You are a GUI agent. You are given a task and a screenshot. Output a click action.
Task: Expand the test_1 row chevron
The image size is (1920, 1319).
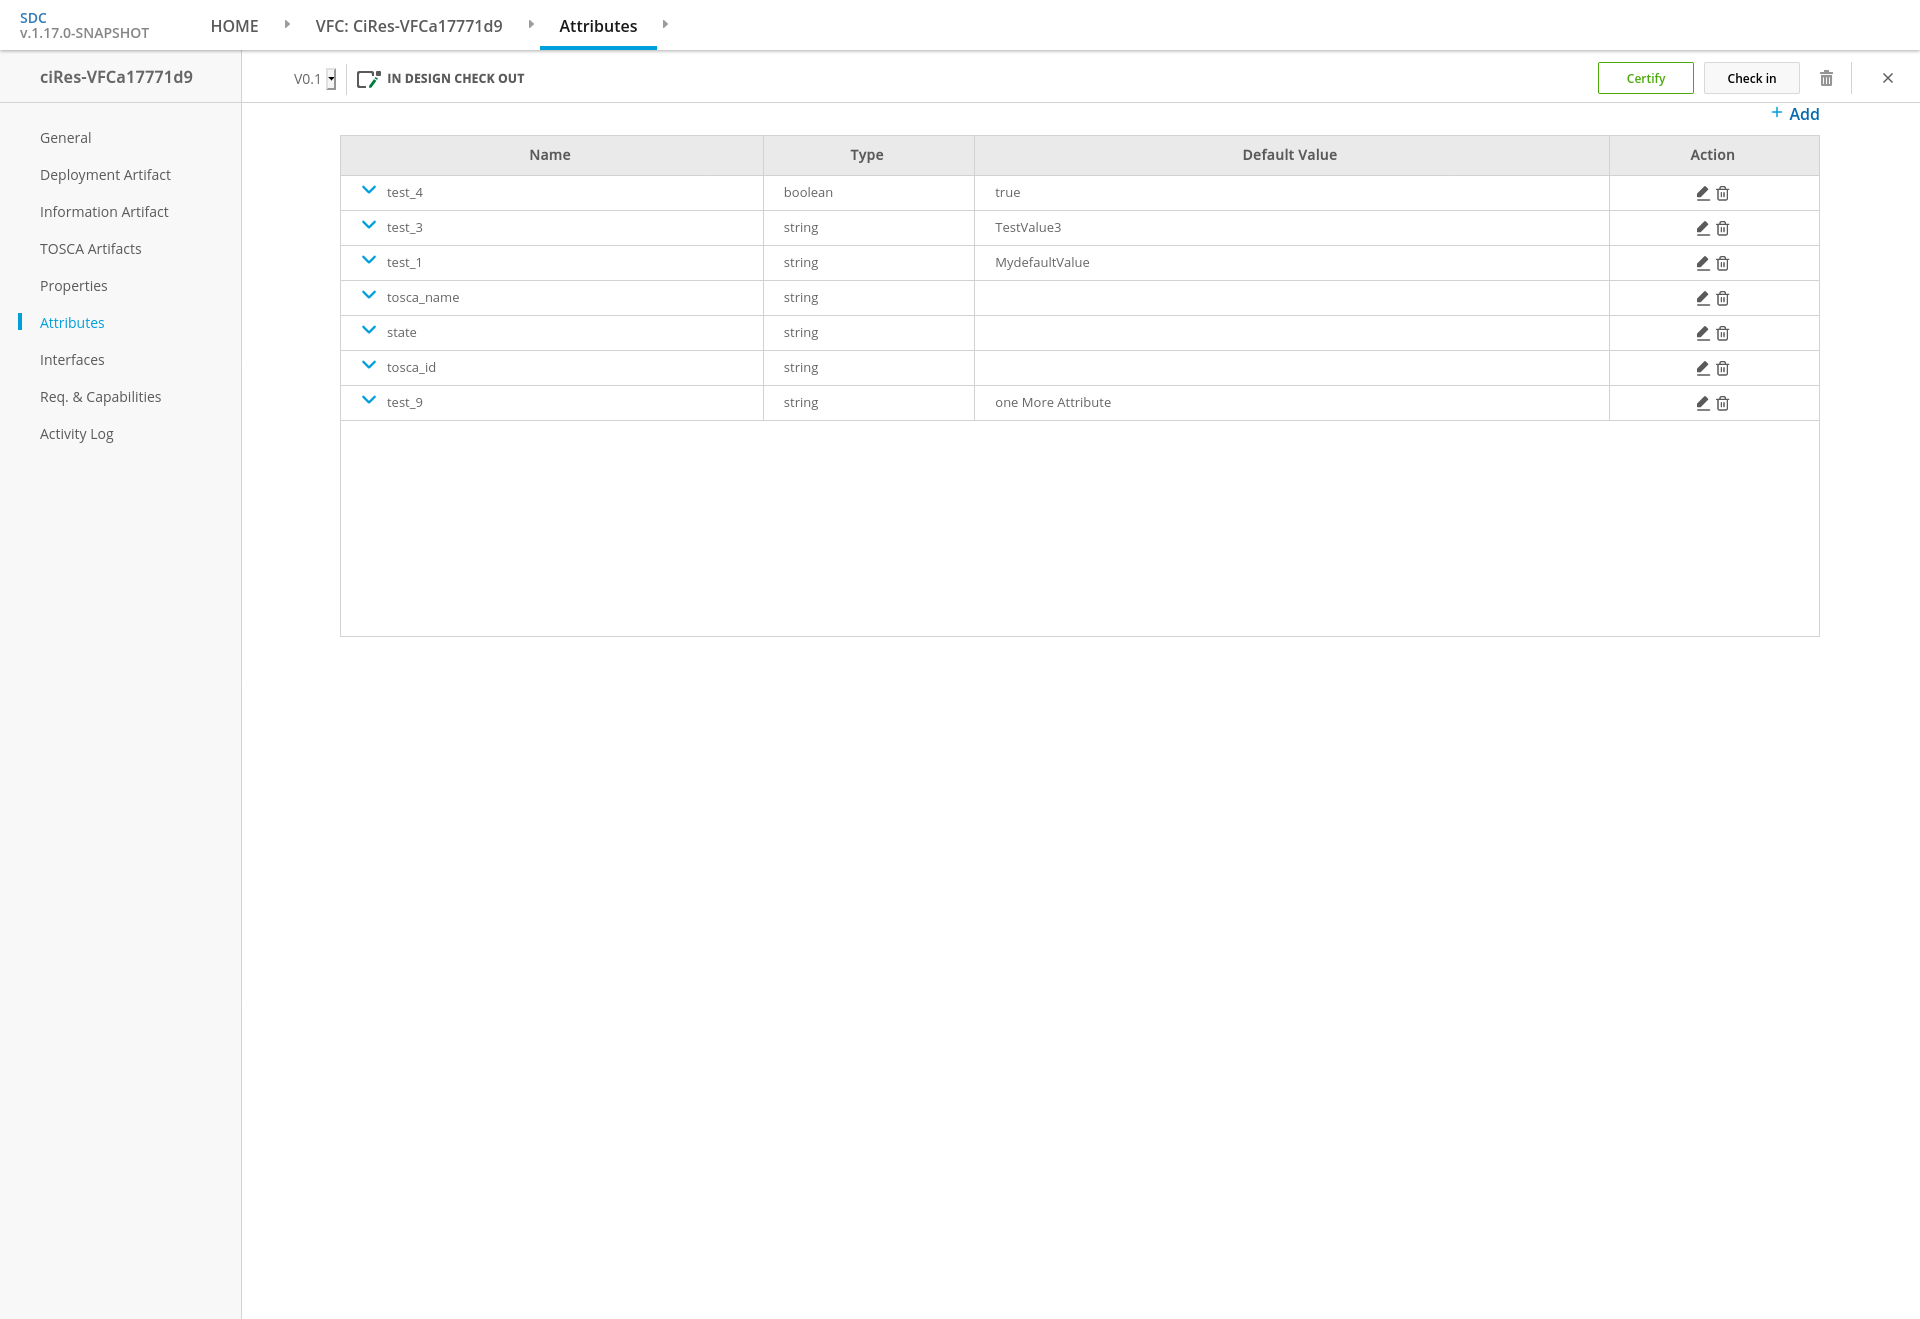coord(369,260)
